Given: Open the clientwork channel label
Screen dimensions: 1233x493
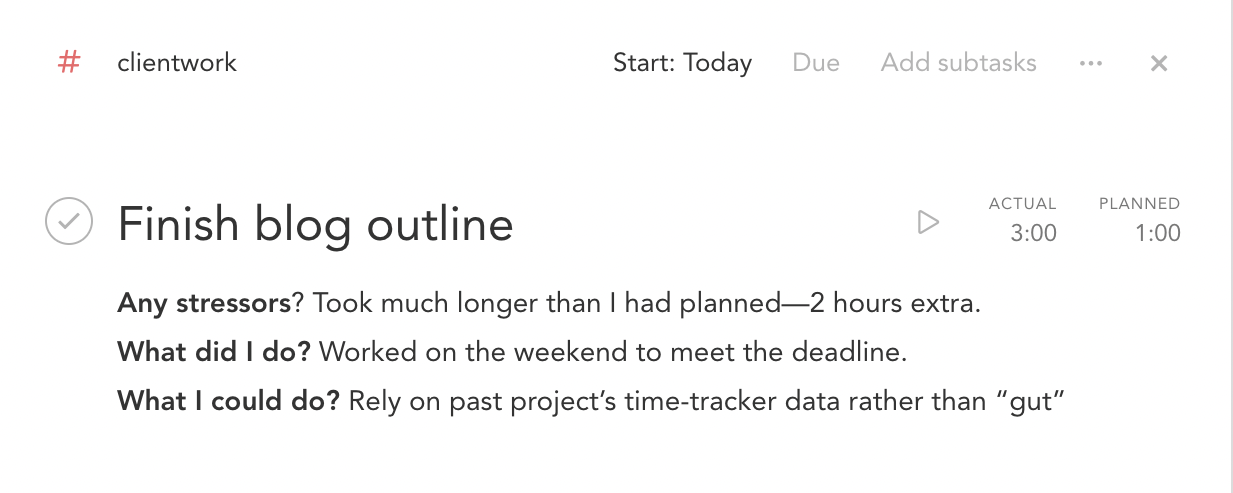Looking at the screenshot, I should pyautogui.click(x=177, y=63).
